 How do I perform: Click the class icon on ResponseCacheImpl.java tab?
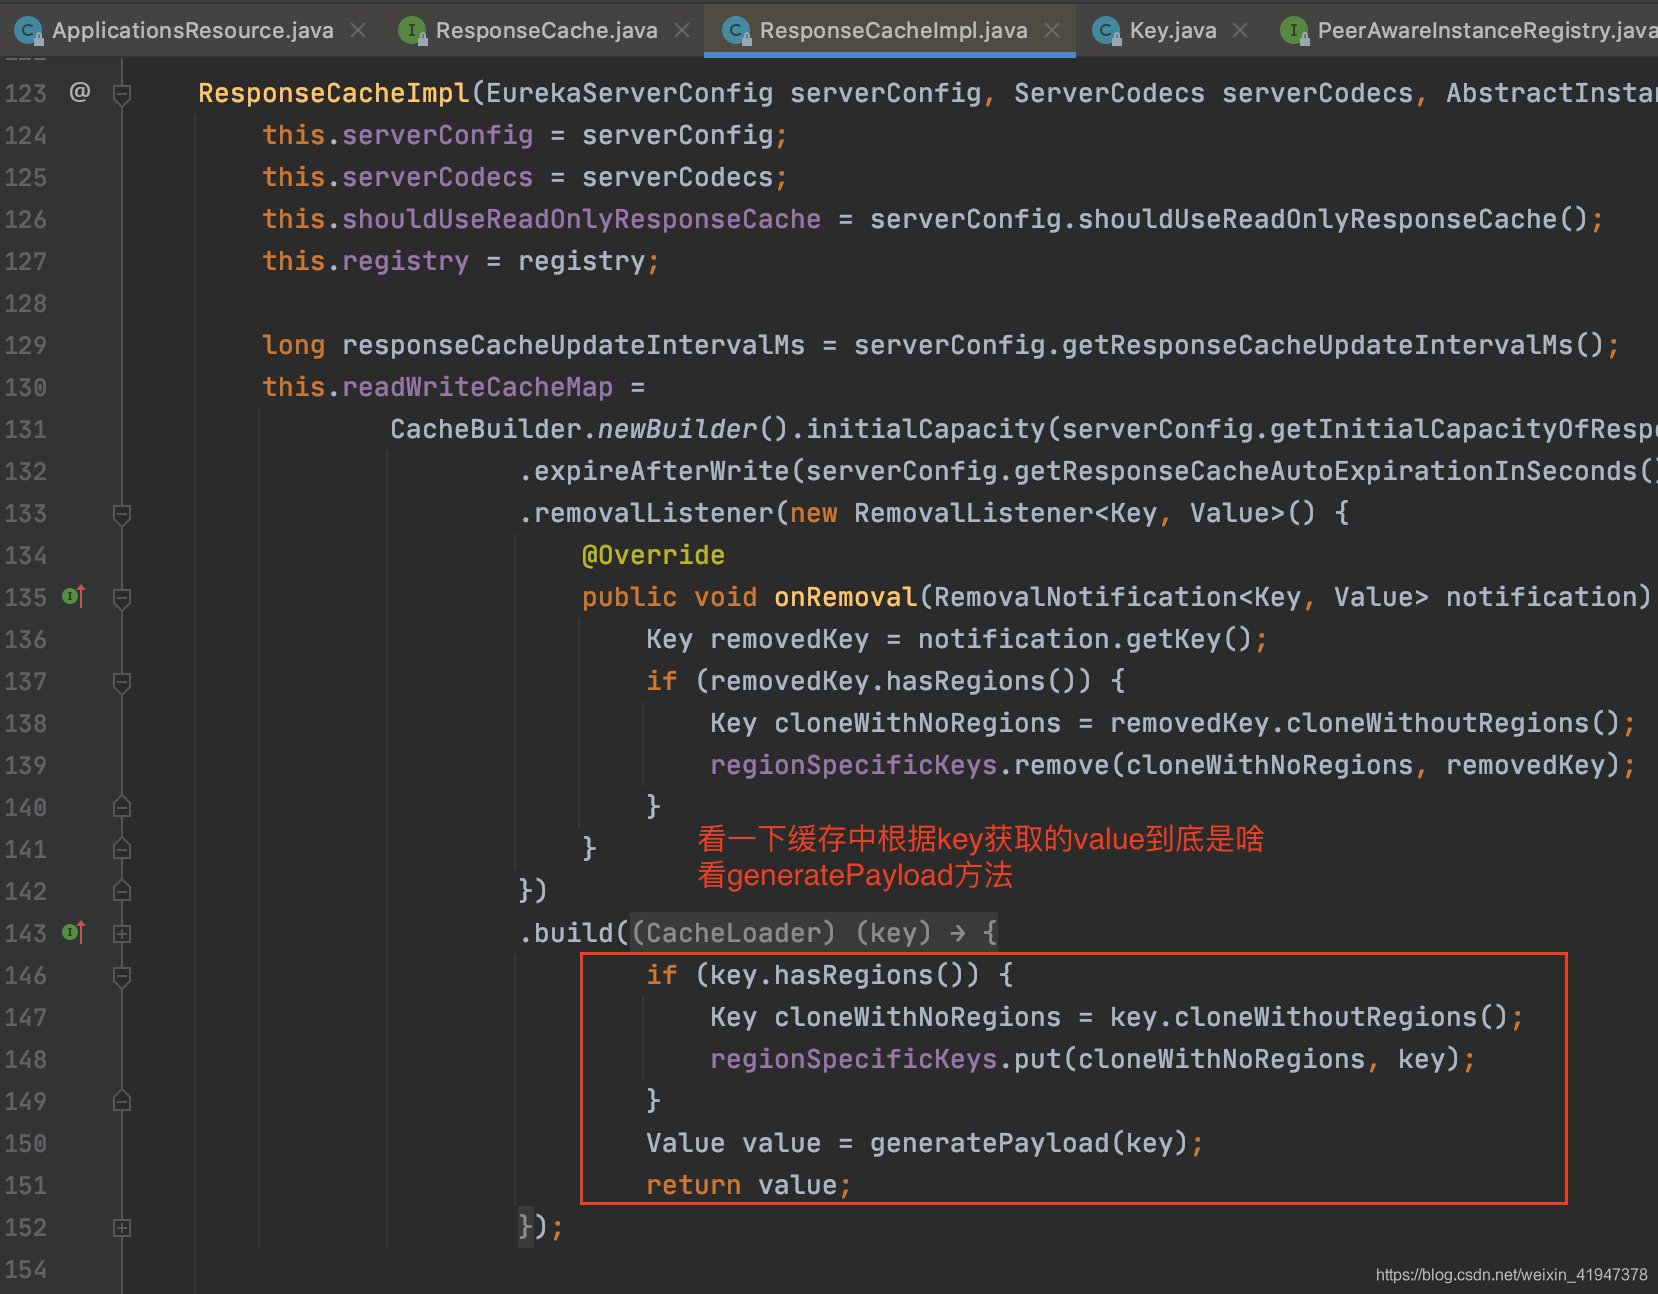coord(737,31)
